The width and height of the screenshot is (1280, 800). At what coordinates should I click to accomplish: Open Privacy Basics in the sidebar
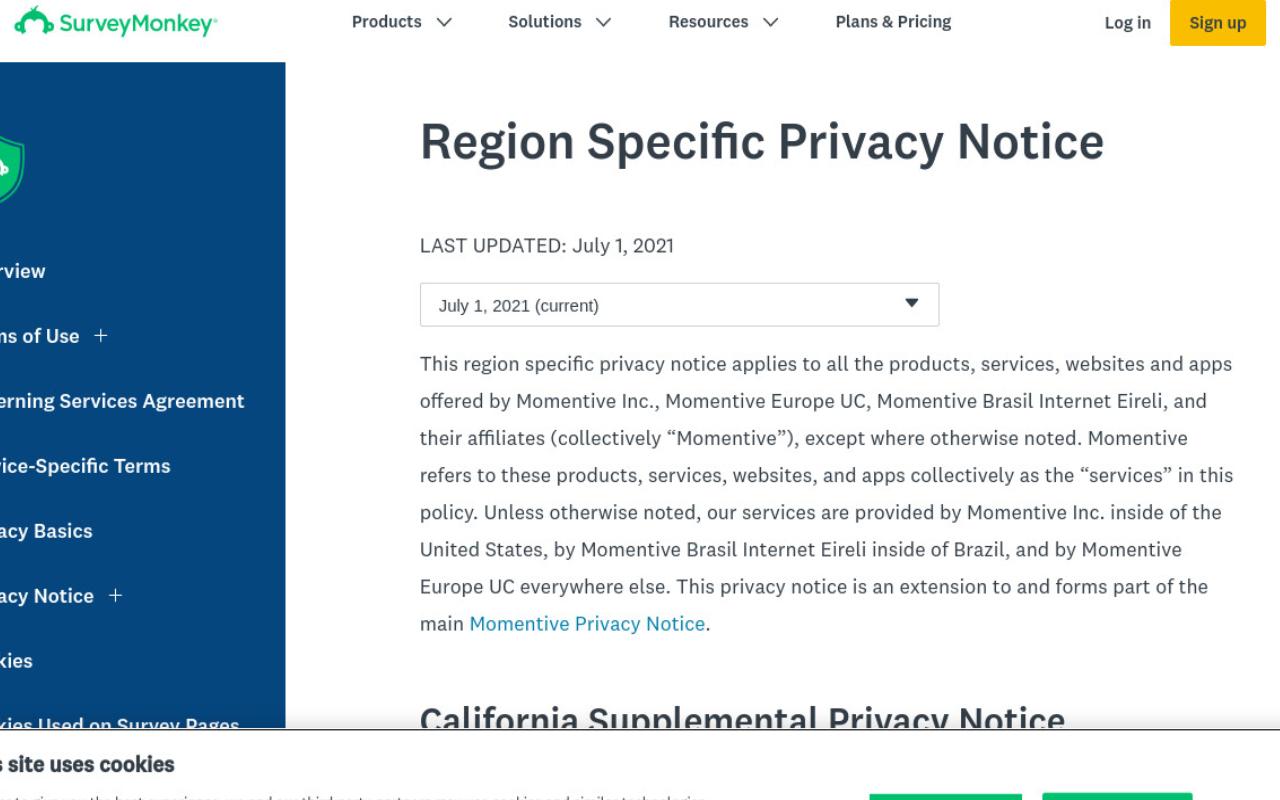point(46,531)
